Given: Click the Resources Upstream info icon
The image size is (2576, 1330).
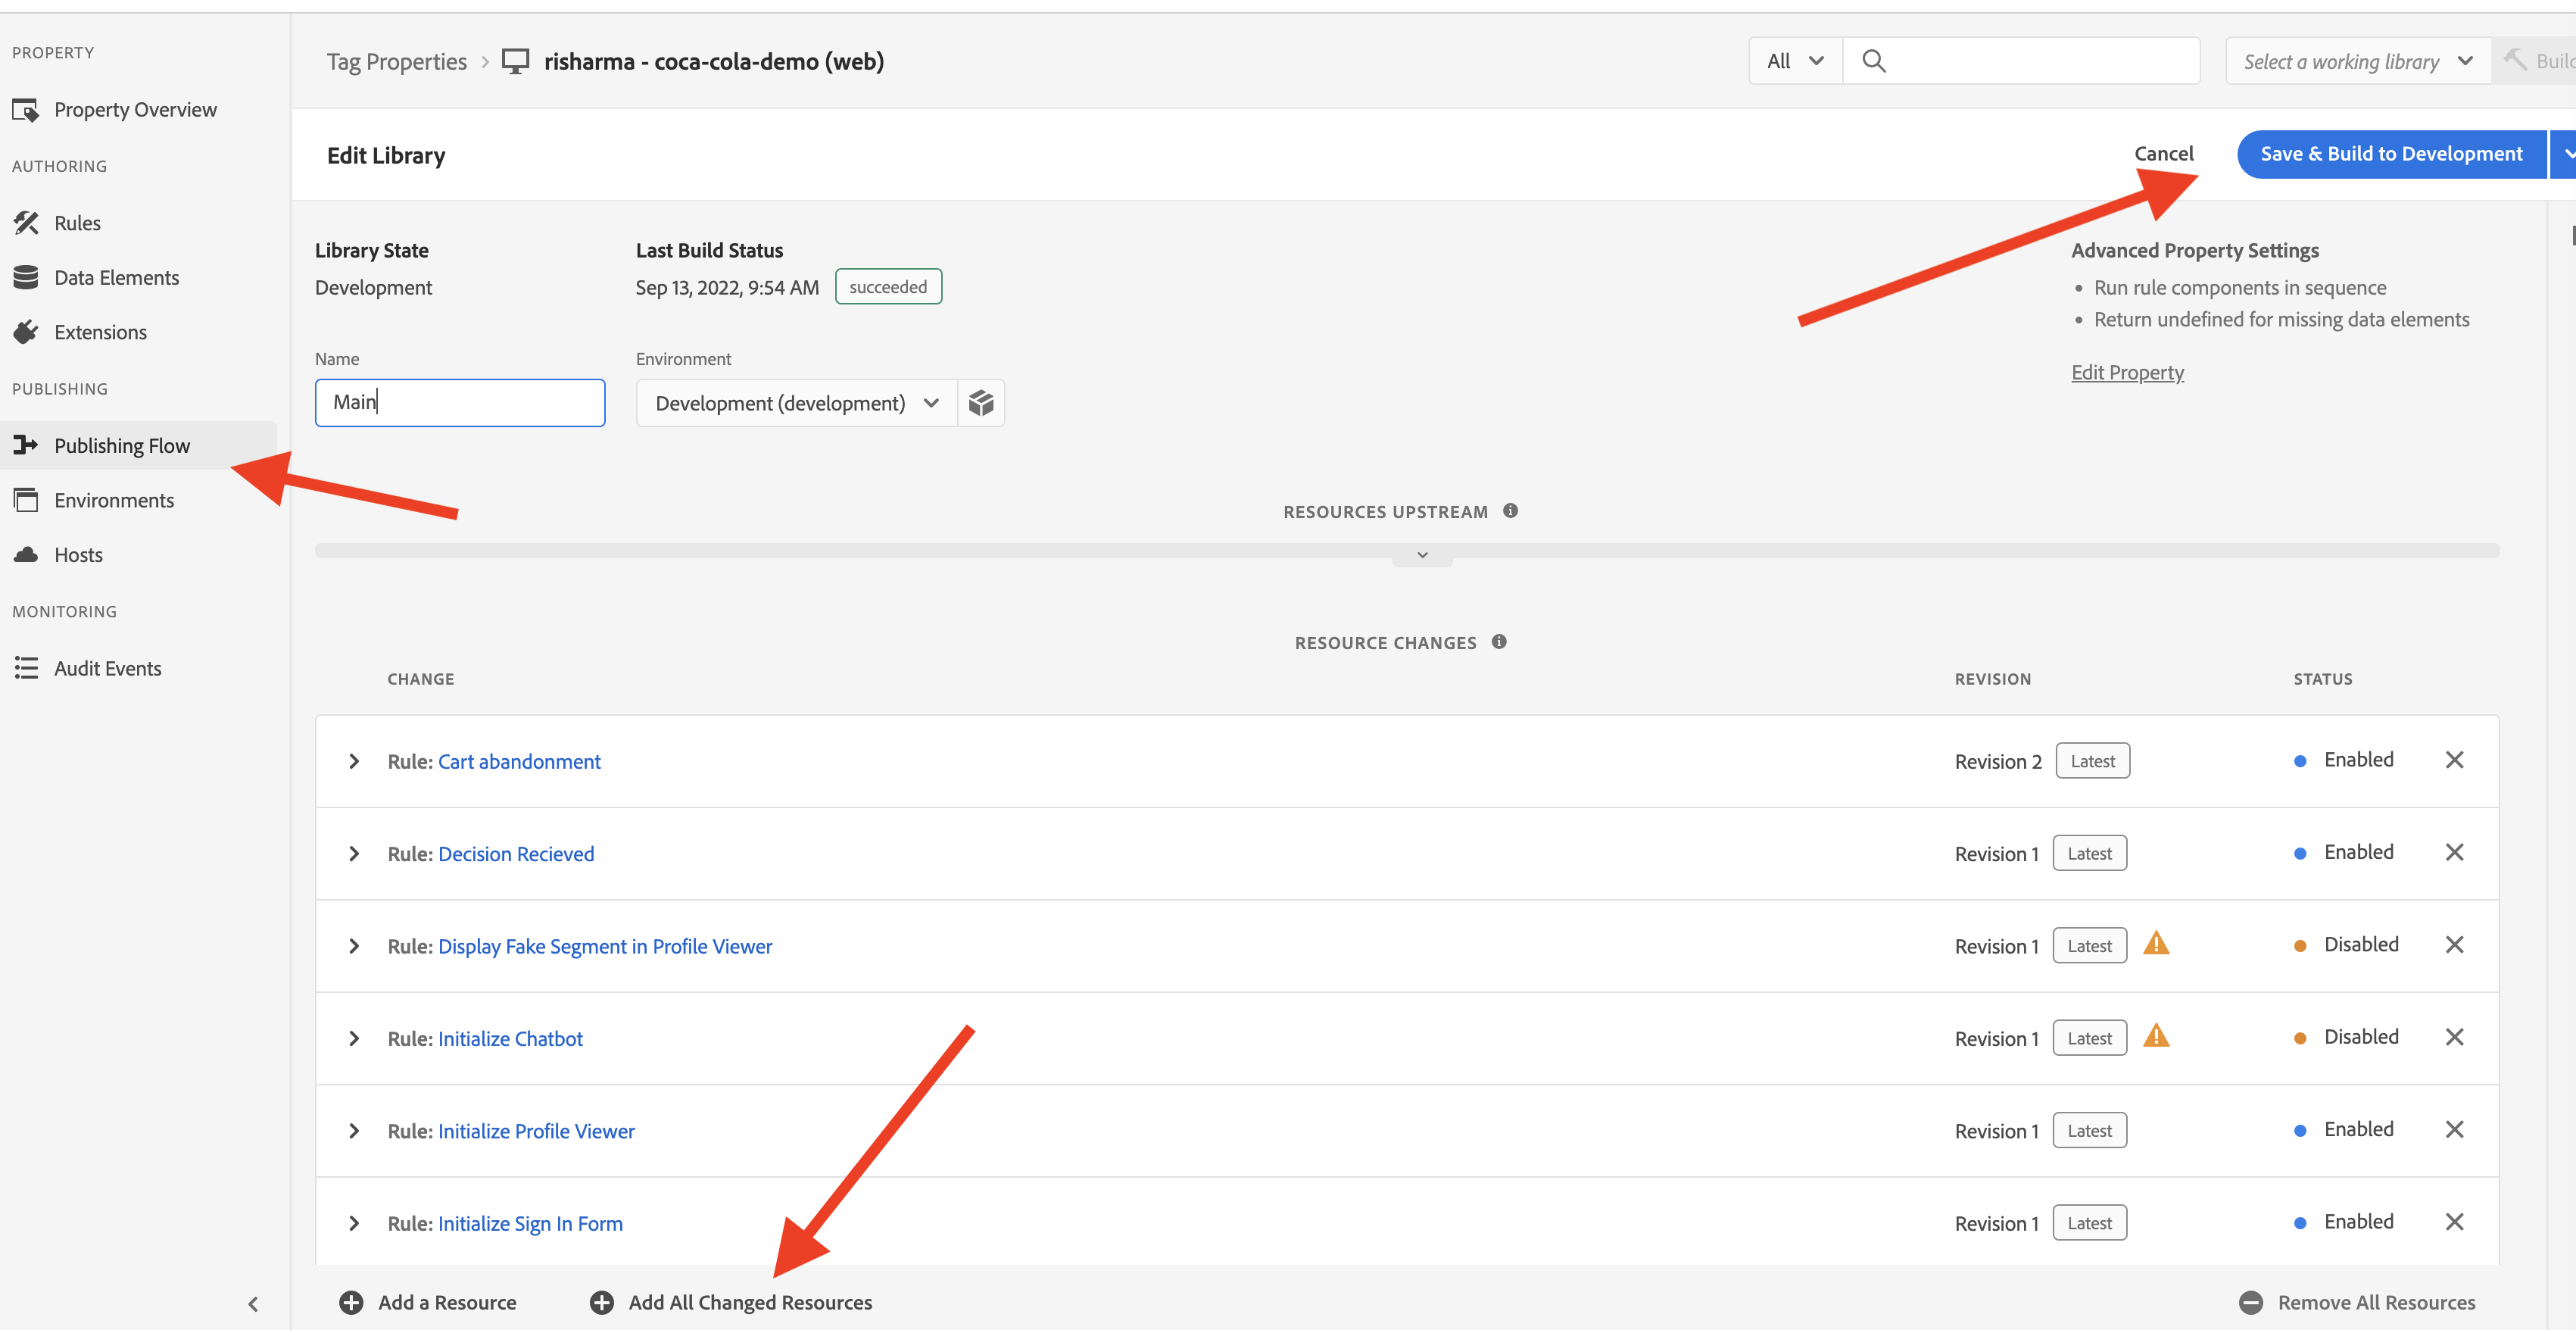Looking at the screenshot, I should coord(1510,511).
